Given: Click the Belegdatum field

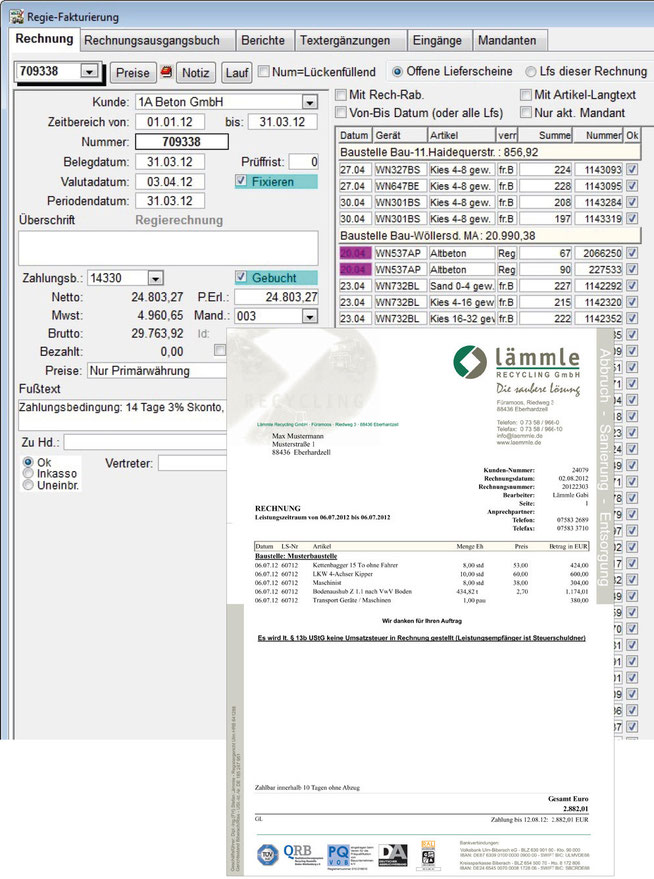Looking at the screenshot, I should tap(170, 162).
